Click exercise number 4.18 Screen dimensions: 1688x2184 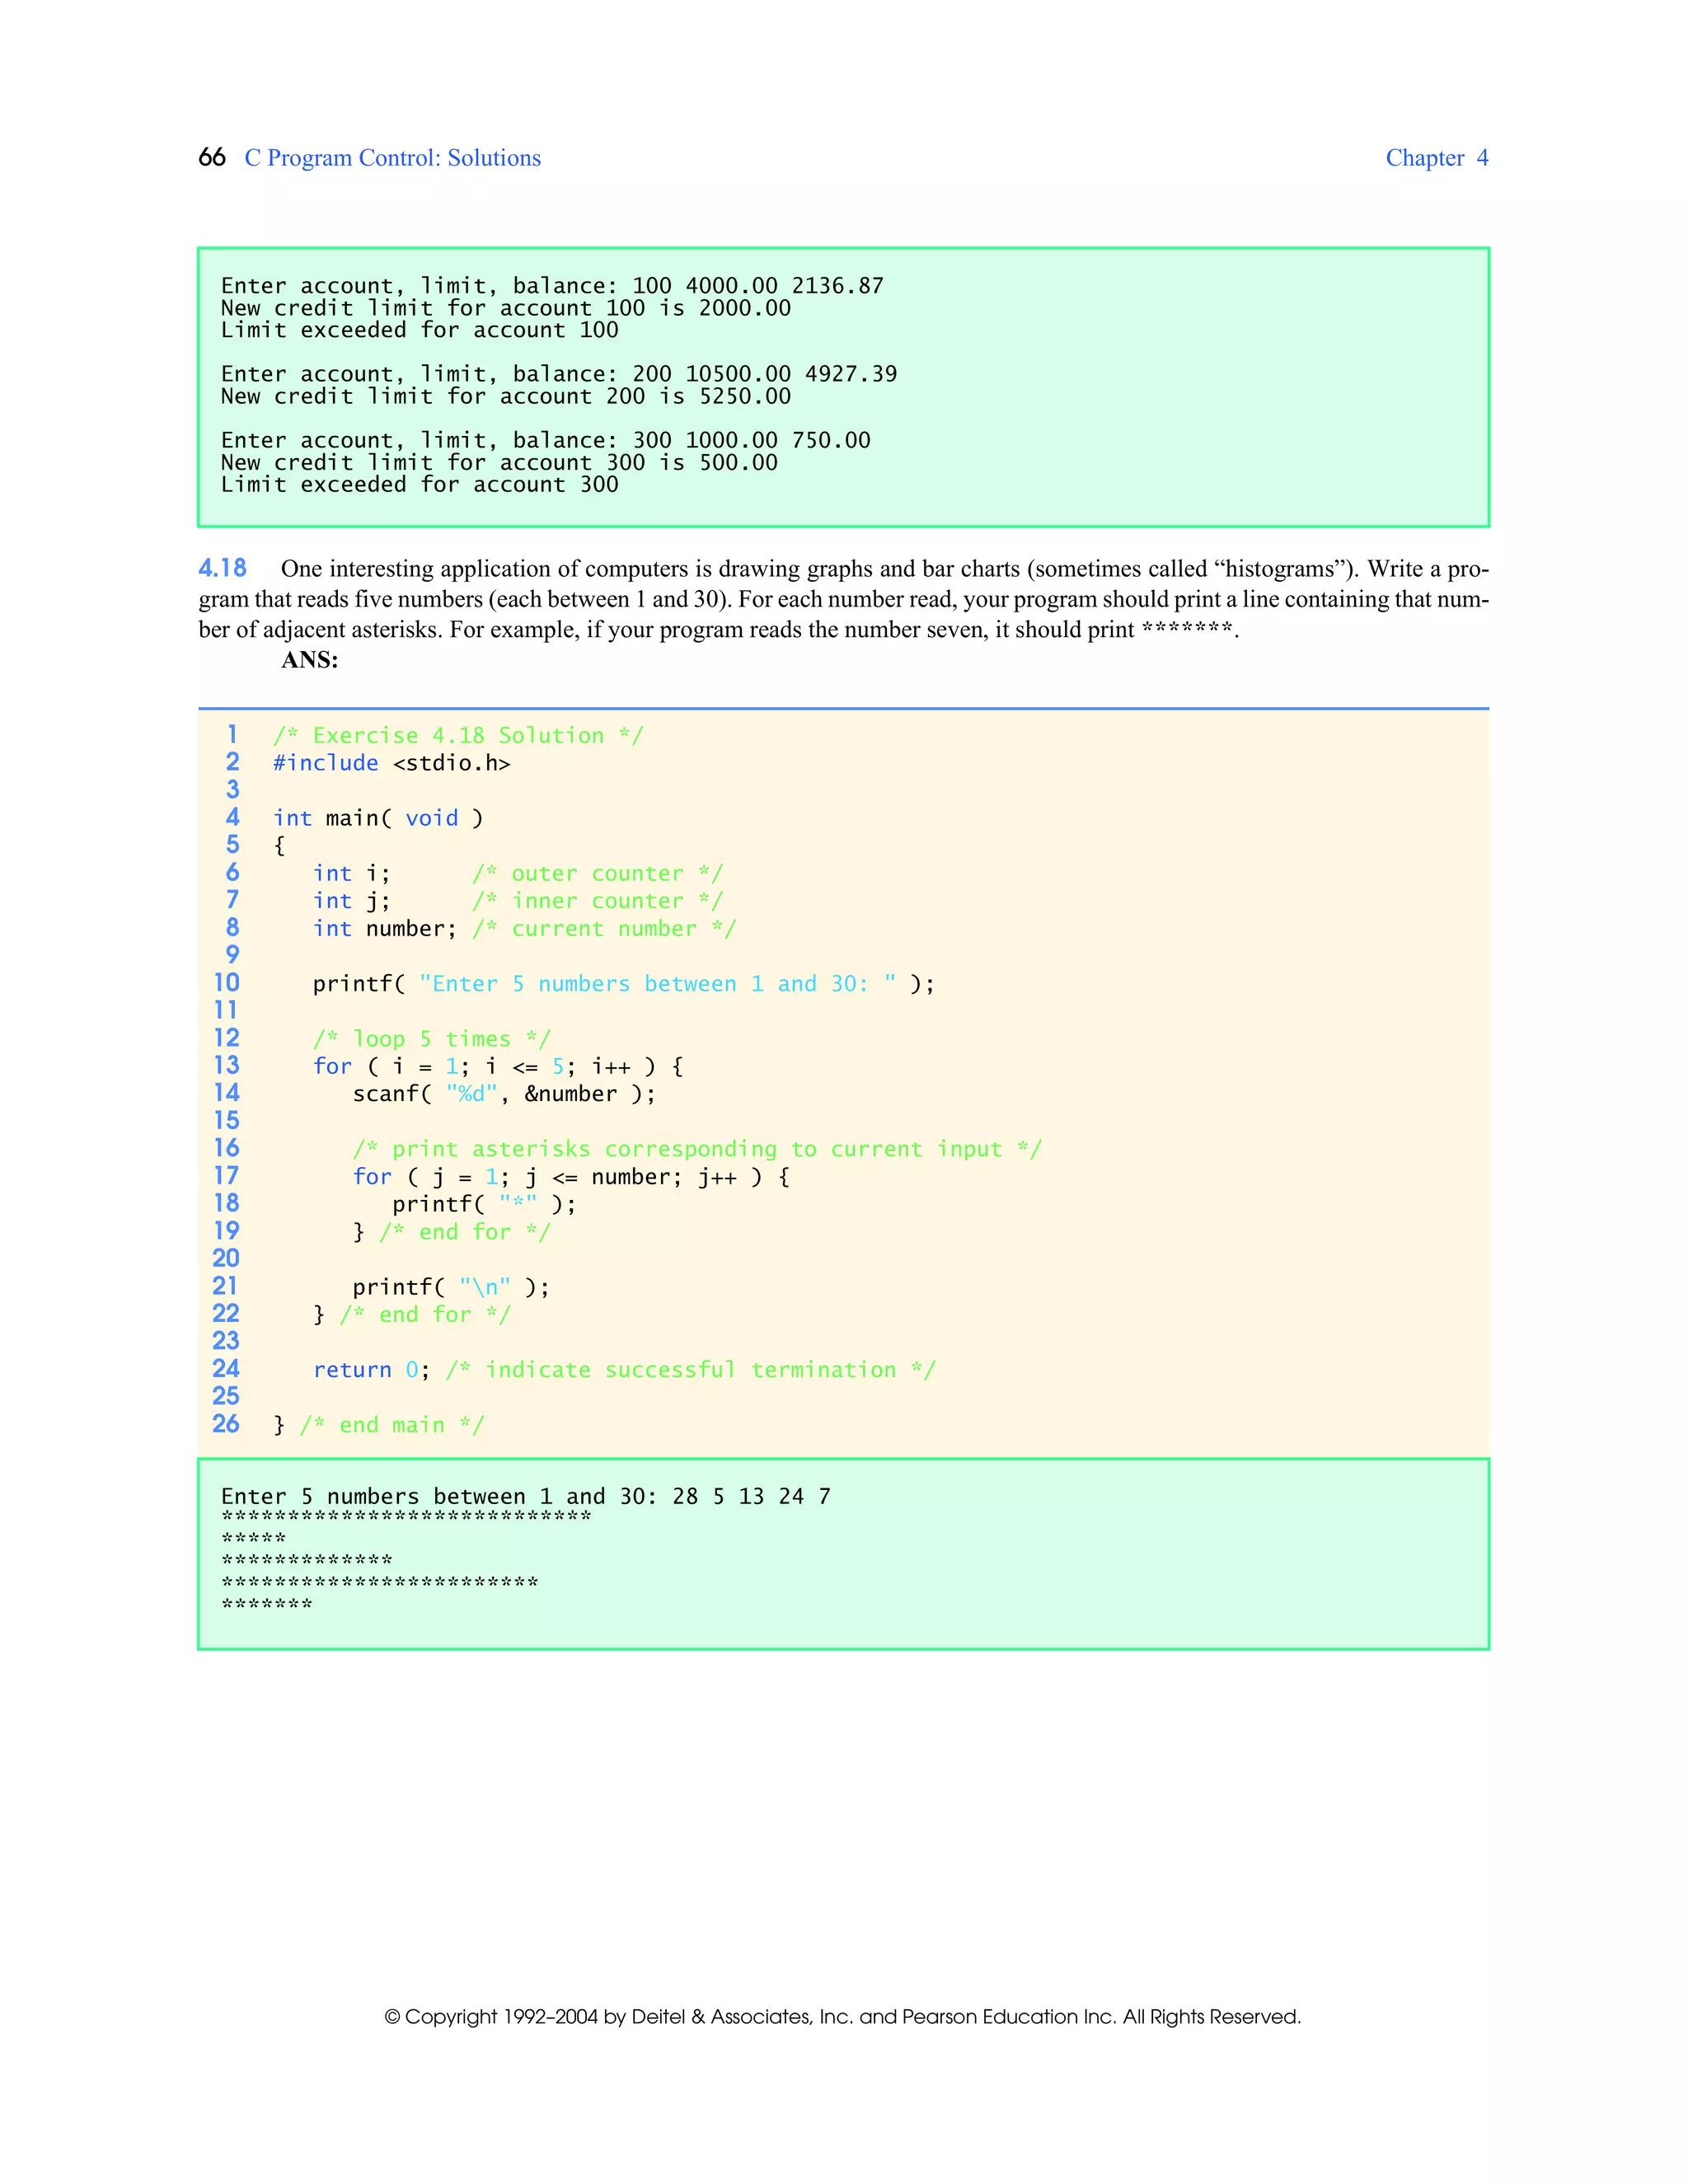(x=222, y=568)
